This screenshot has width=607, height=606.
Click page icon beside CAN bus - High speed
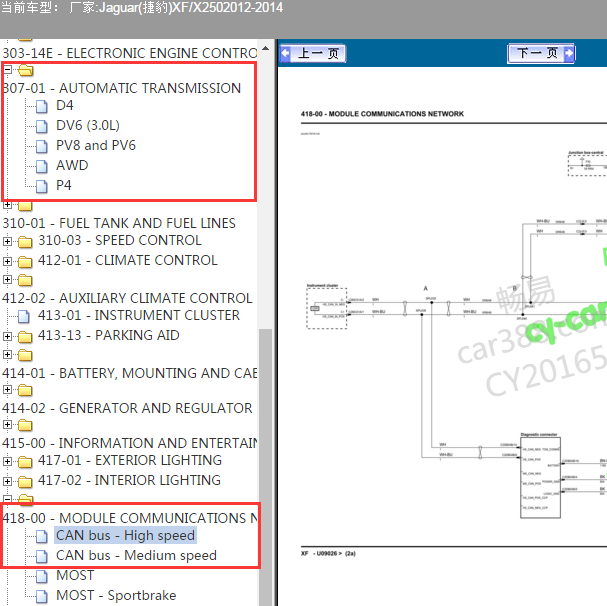[41, 536]
